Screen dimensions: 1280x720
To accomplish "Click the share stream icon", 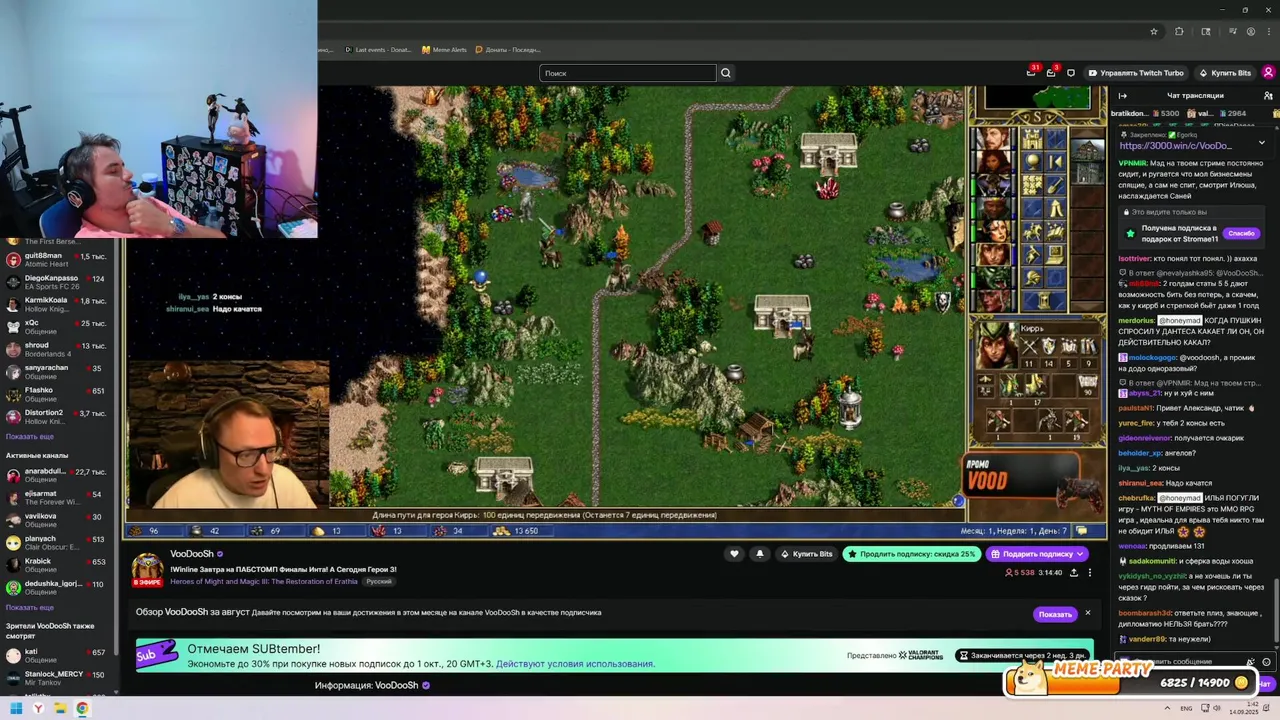I will (1074, 573).
